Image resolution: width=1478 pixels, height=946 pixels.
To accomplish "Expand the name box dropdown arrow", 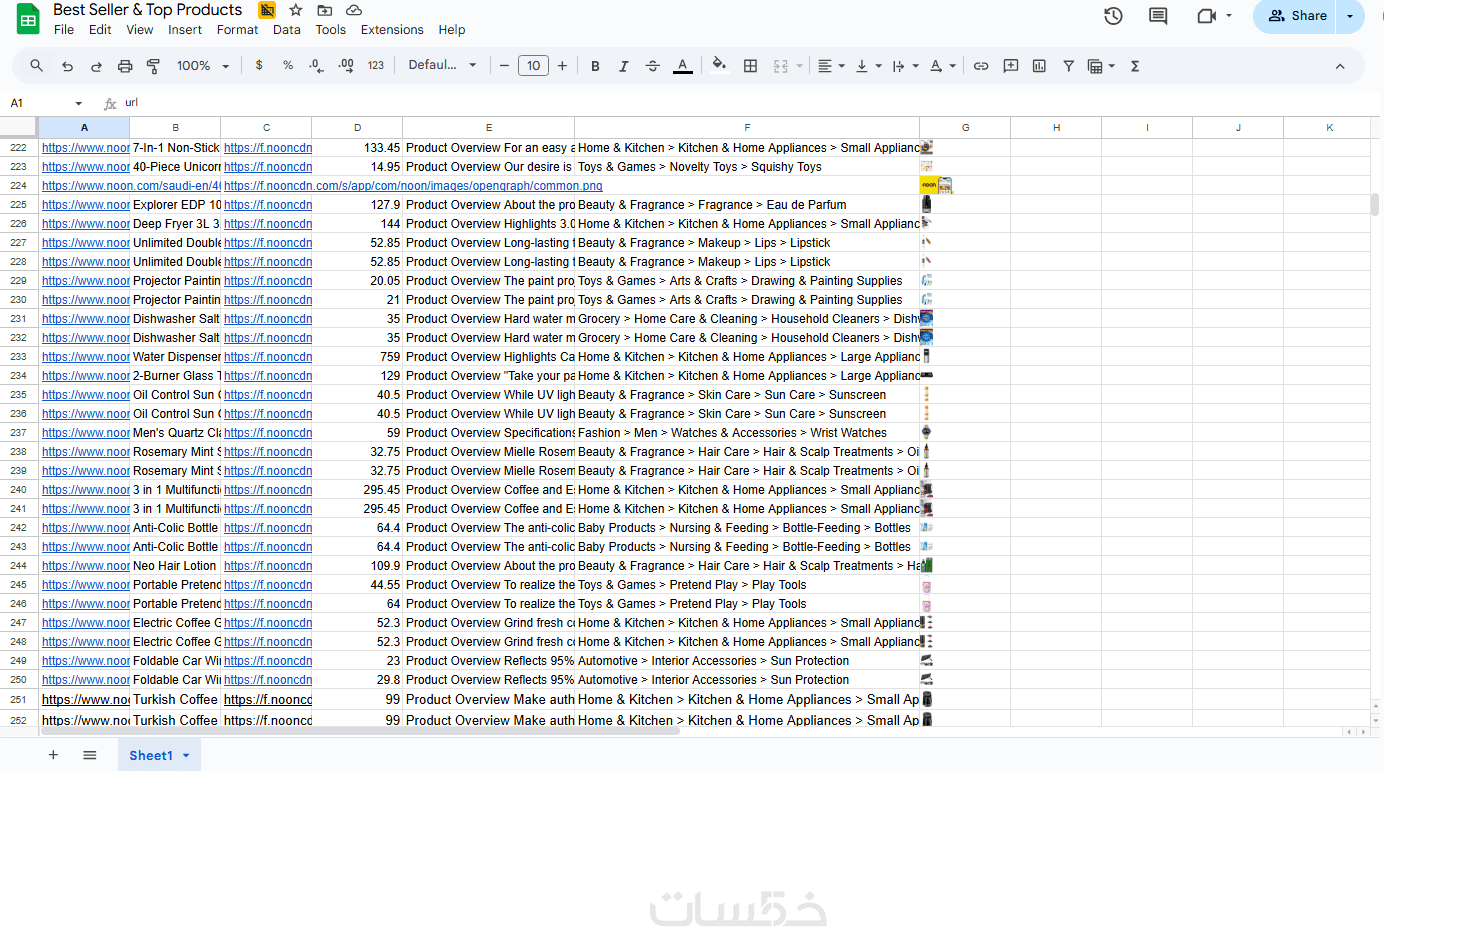I will 78,103.
